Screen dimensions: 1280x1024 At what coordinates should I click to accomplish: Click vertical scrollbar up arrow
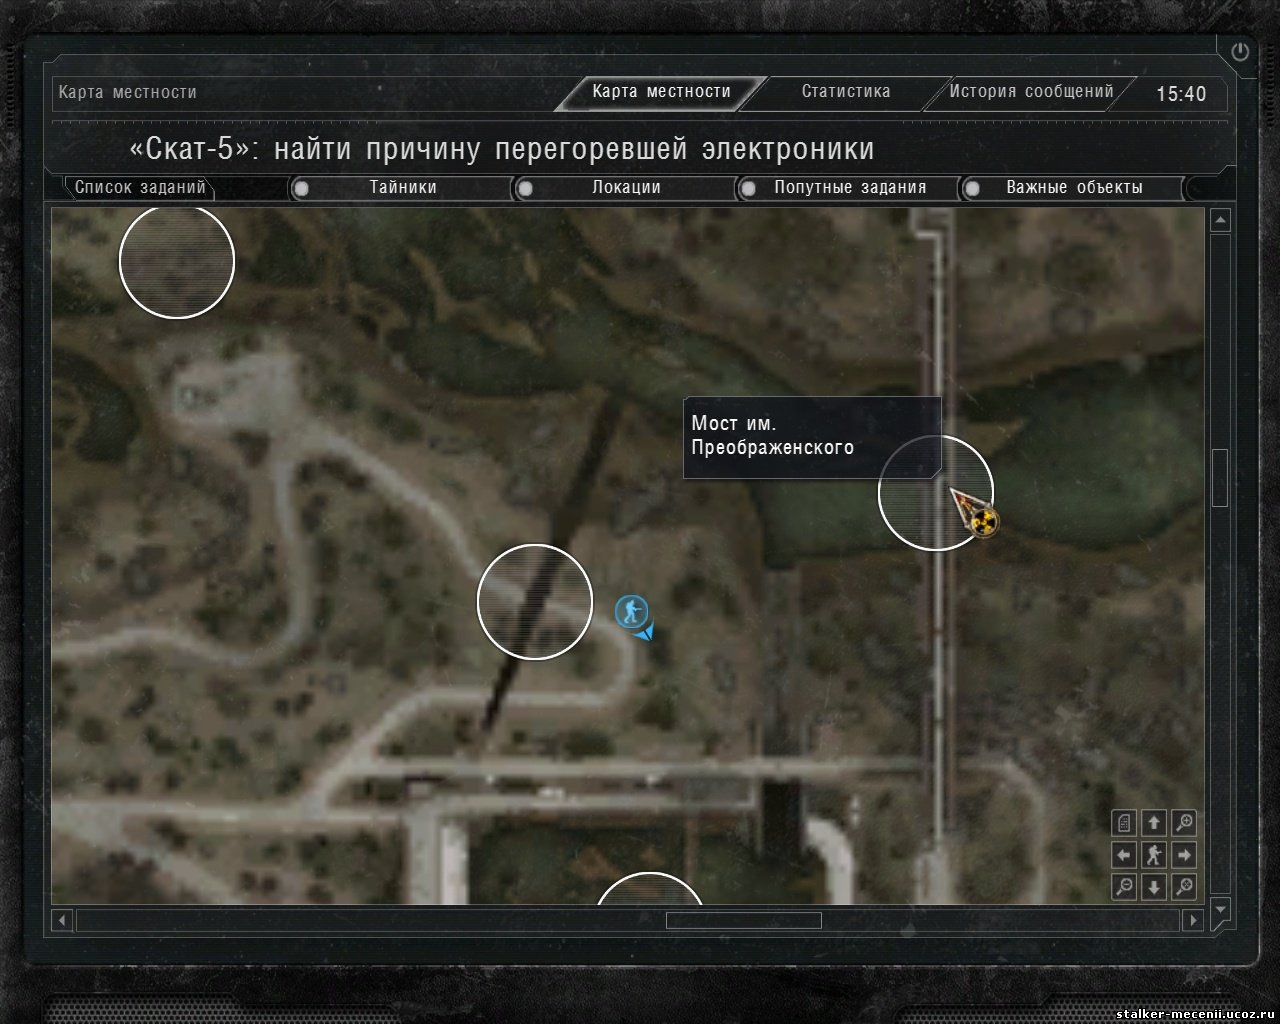tap(1220, 221)
